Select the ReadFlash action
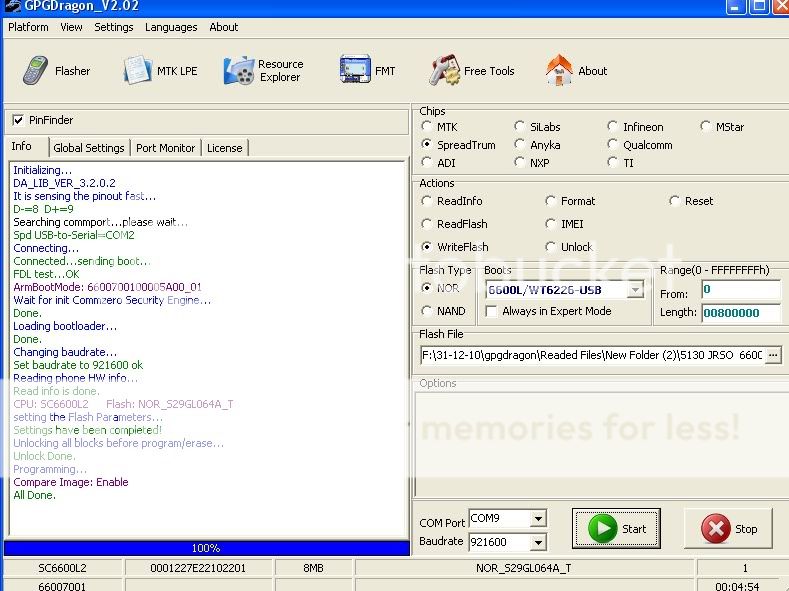Viewport: 789px width, 591px height. coord(426,223)
